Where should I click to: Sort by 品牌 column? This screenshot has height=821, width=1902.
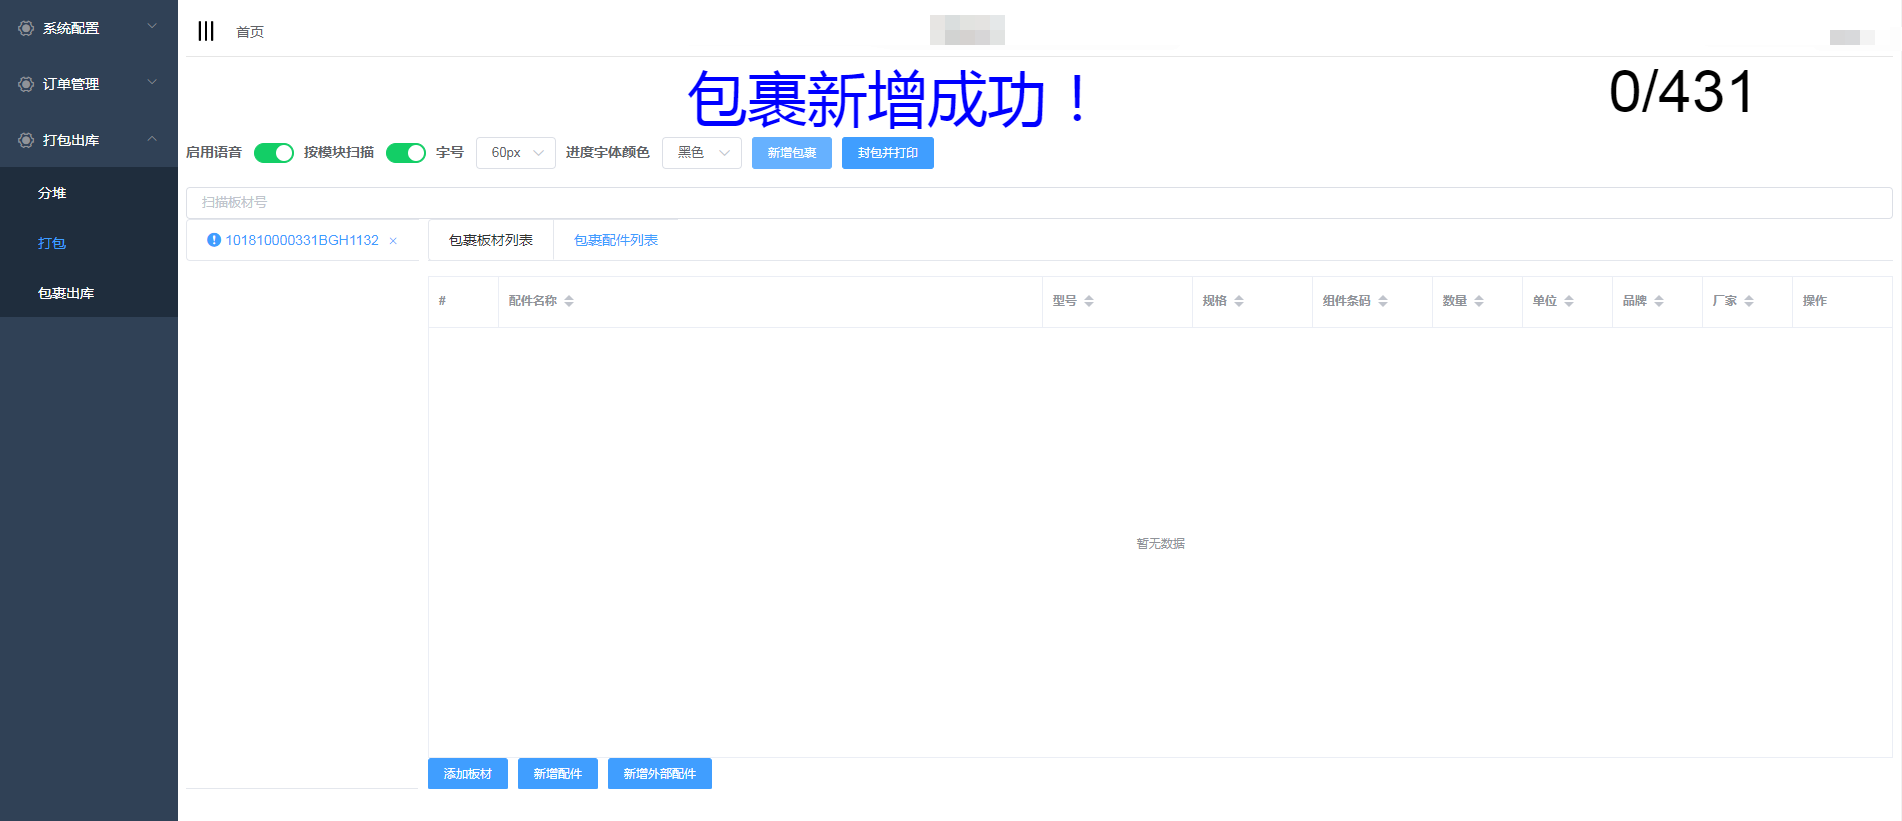[x=1659, y=301]
